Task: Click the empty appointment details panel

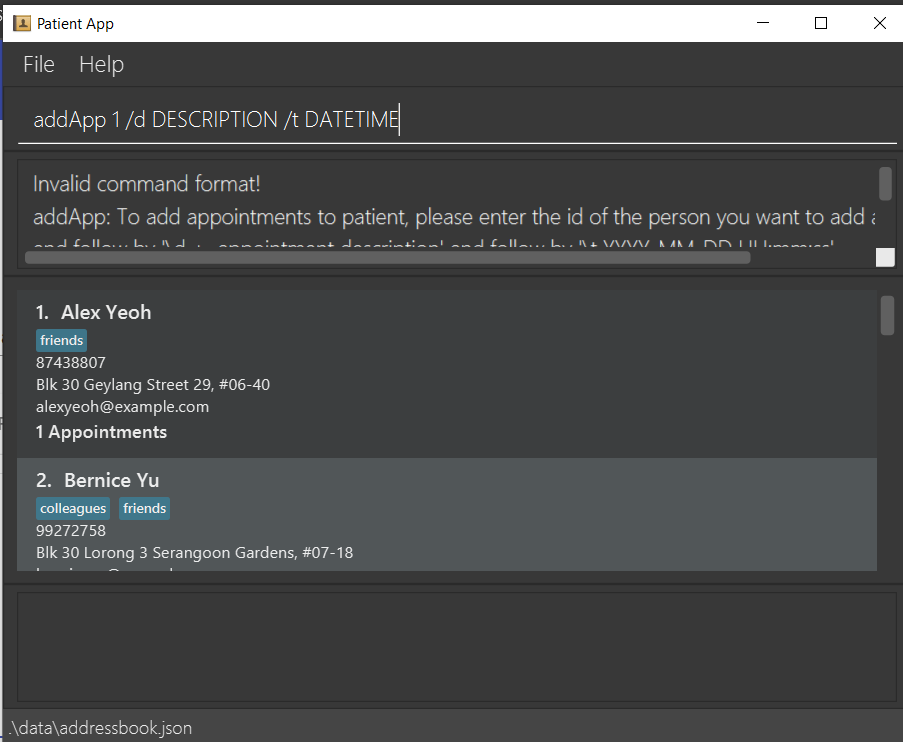Action: tap(457, 647)
